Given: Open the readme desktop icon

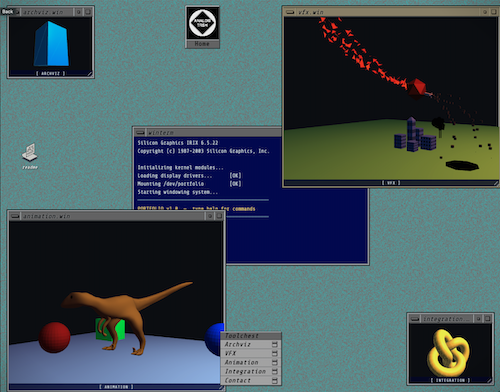Looking at the screenshot, I should click(x=30, y=156).
